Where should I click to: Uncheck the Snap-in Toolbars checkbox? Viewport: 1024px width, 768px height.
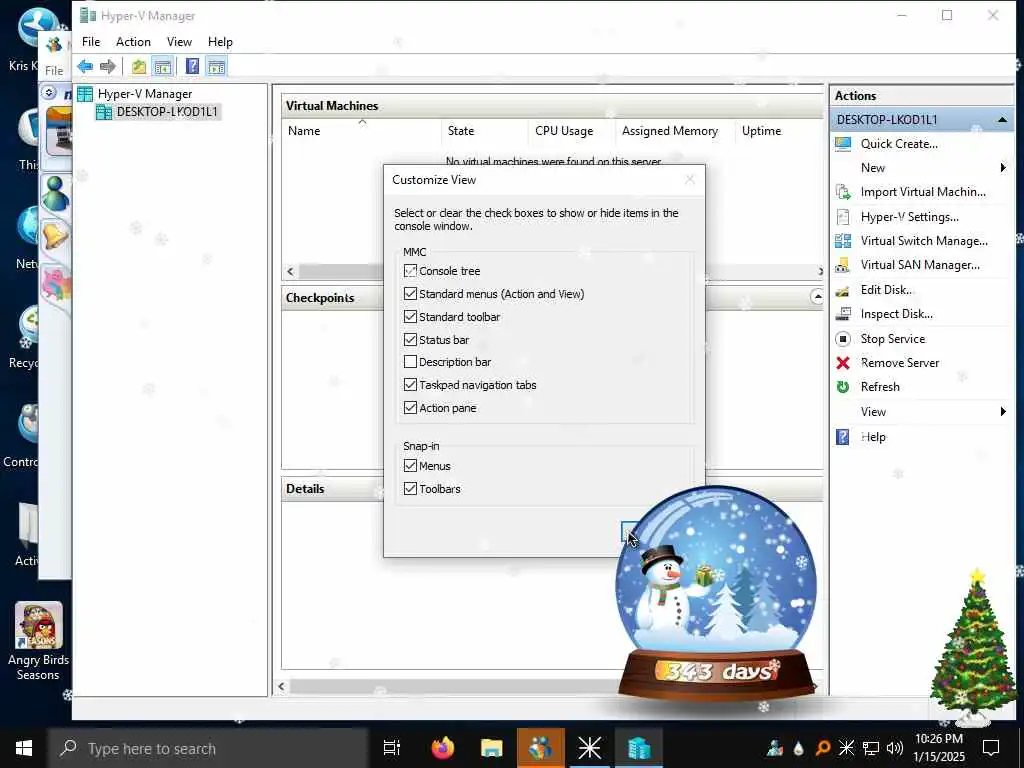point(410,488)
